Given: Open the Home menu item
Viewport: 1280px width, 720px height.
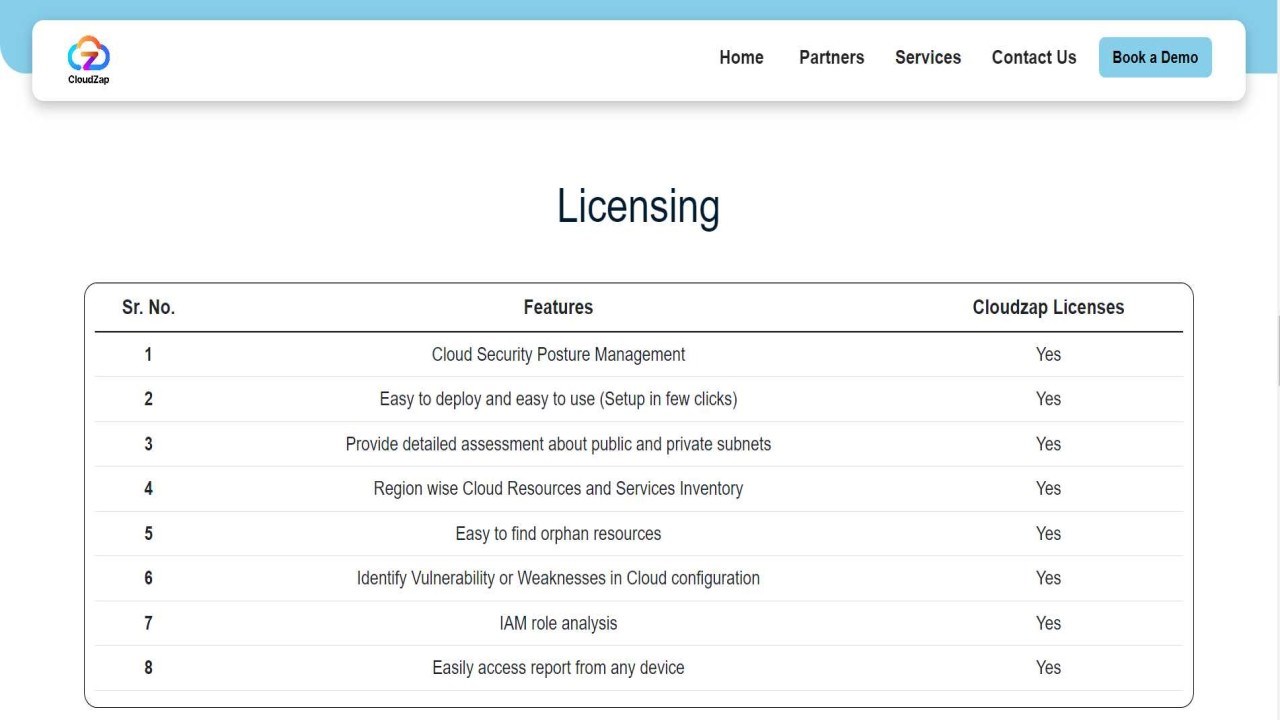Looking at the screenshot, I should pyautogui.click(x=741, y=58).
